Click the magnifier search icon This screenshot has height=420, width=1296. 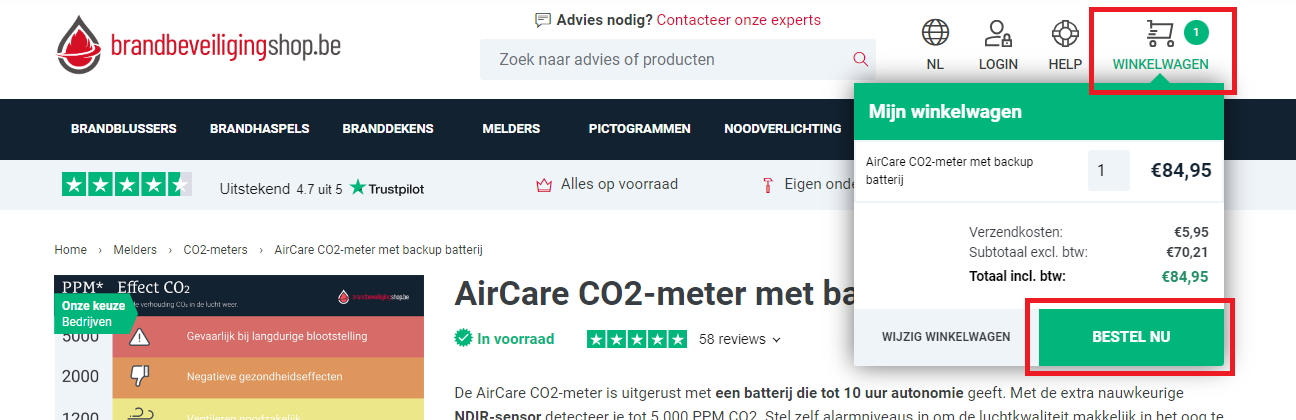click(x=860, y=59)
